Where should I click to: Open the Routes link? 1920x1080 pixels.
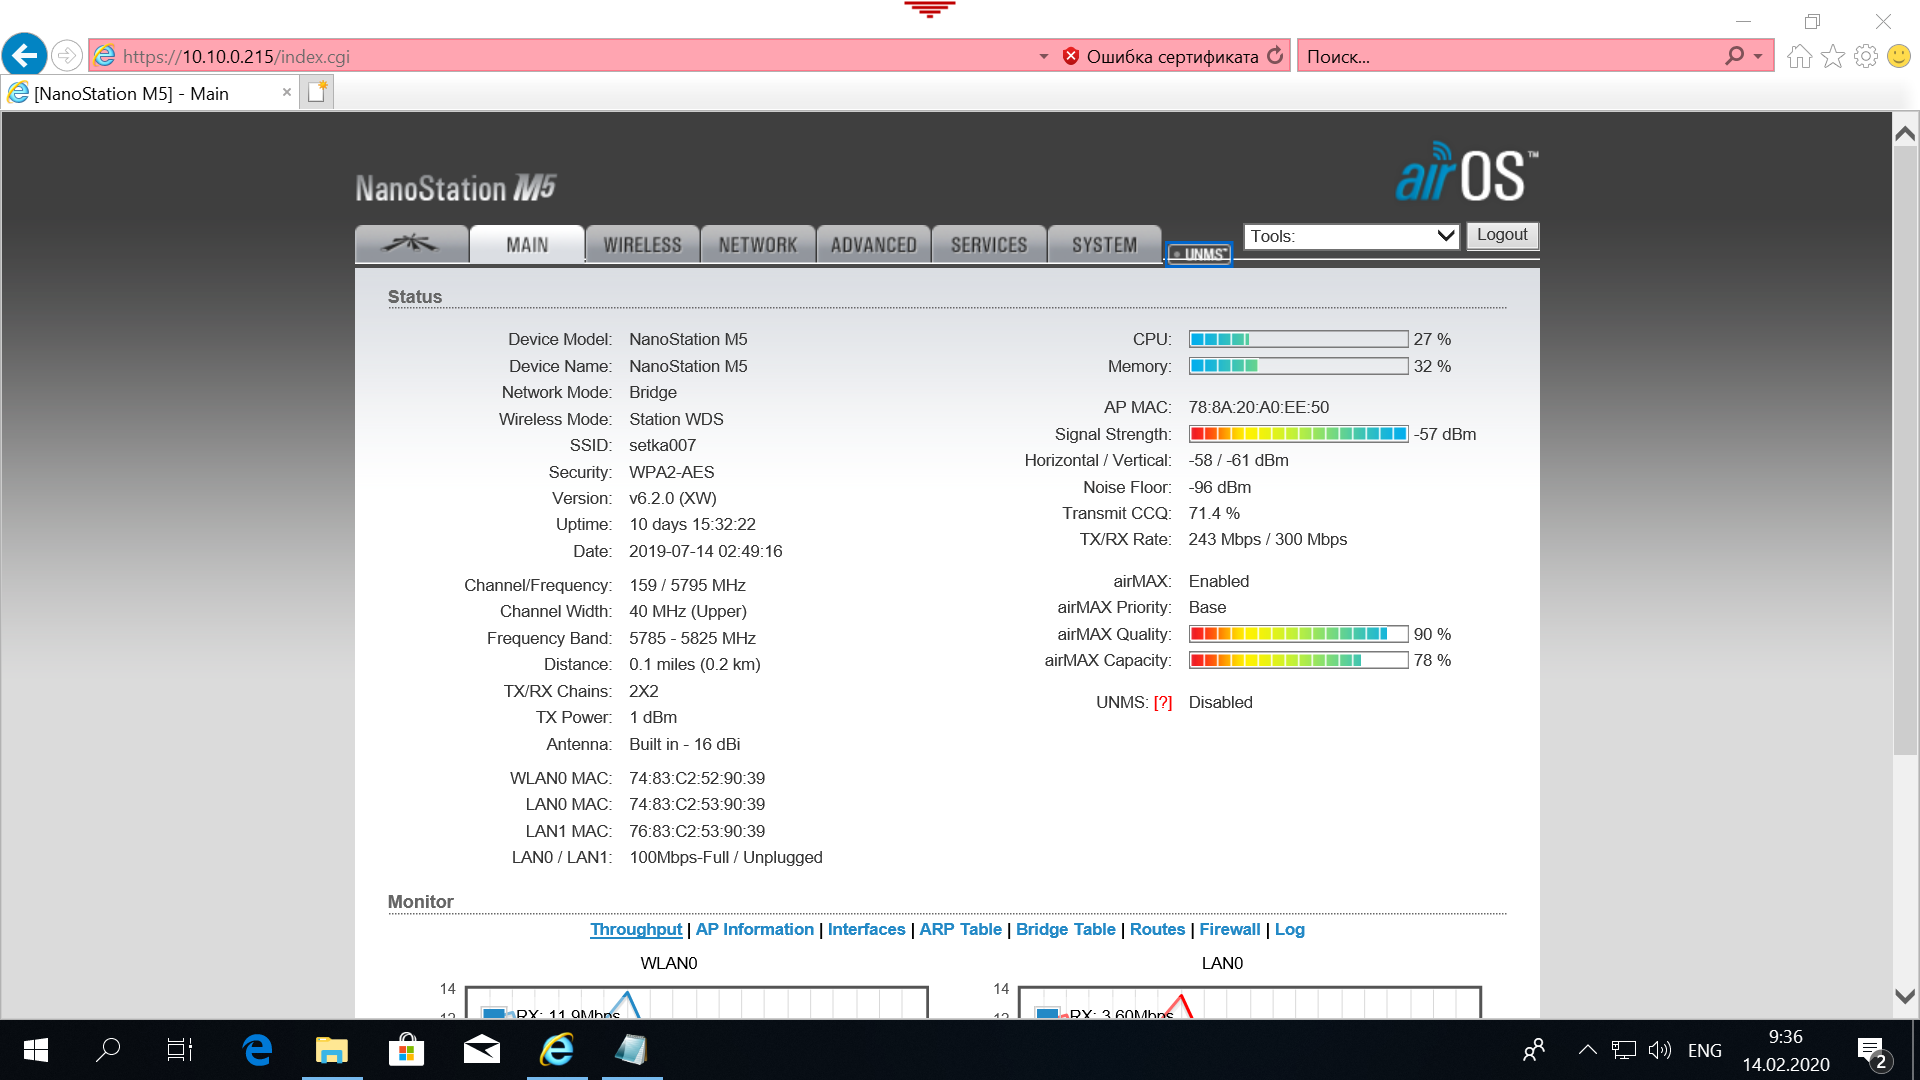(1157, 929)
